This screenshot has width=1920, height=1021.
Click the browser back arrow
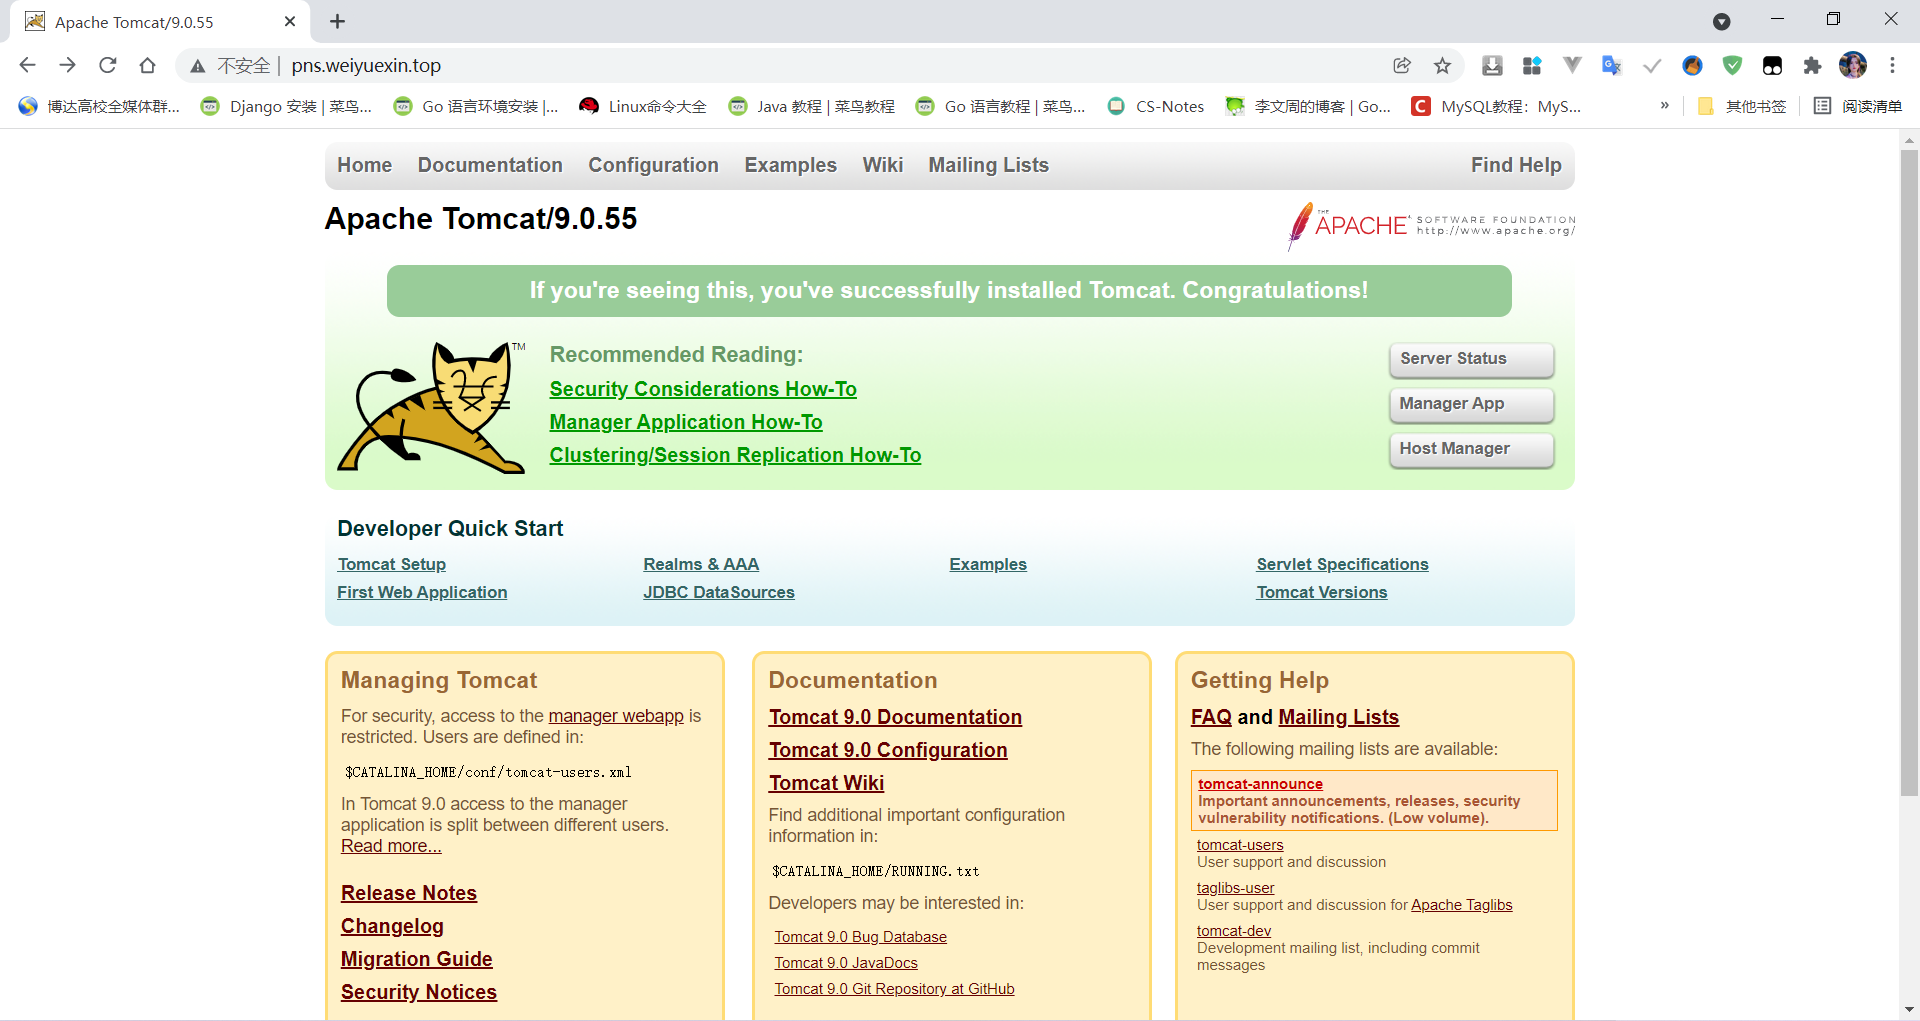[x=27, y=65]
